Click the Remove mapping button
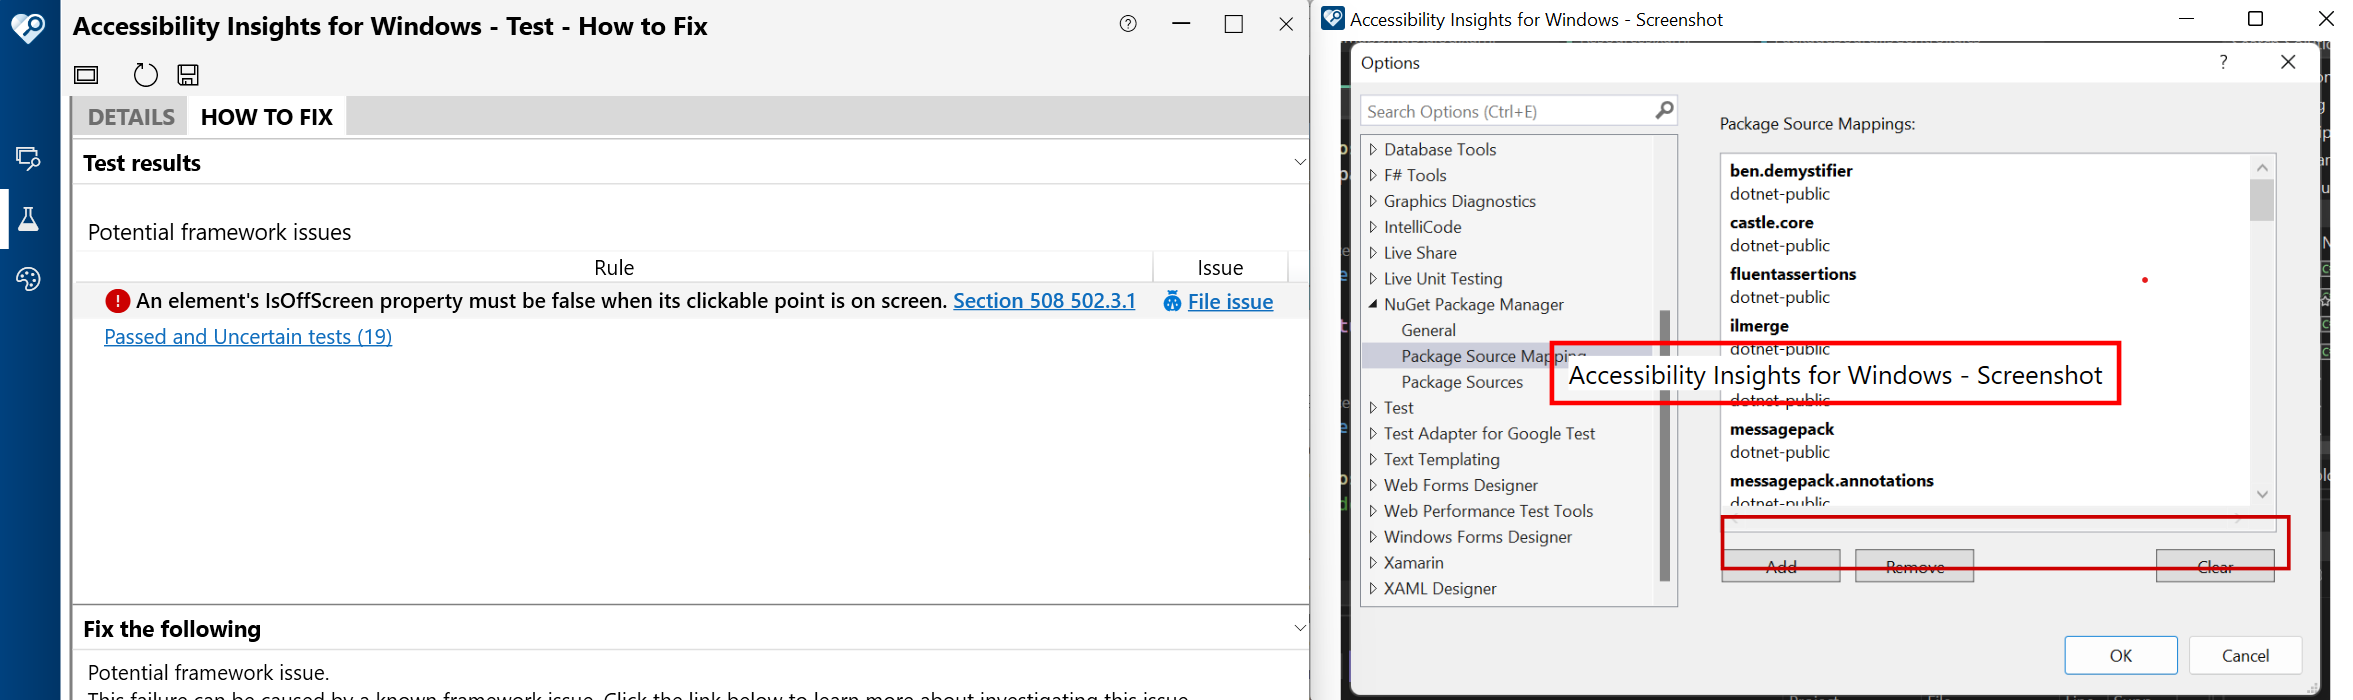Image resolution: width=2353 pixels, height=700 pixels. tap(1914, 566)
